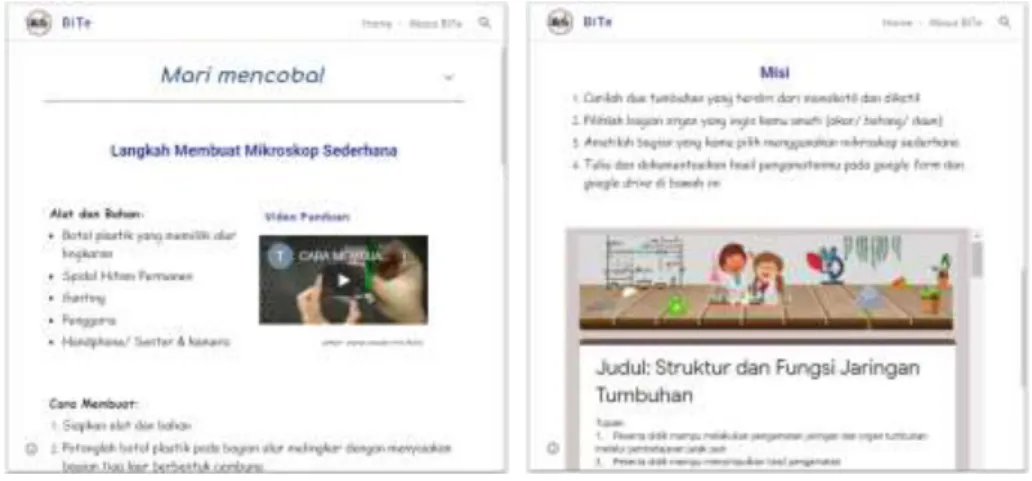Click step 2 Potonglah botol plastik
1032x481 pixels.
pos(257,457)
